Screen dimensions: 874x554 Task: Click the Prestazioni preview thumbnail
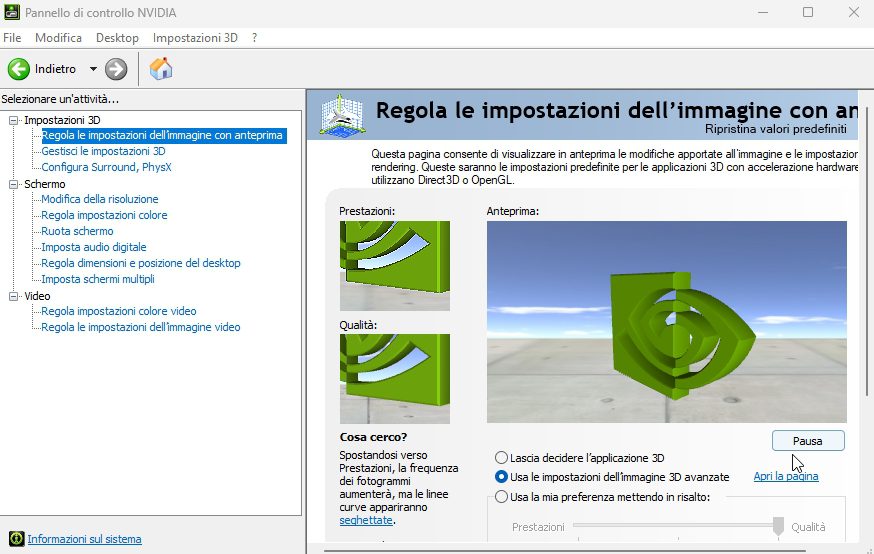(x=395, y=265)
